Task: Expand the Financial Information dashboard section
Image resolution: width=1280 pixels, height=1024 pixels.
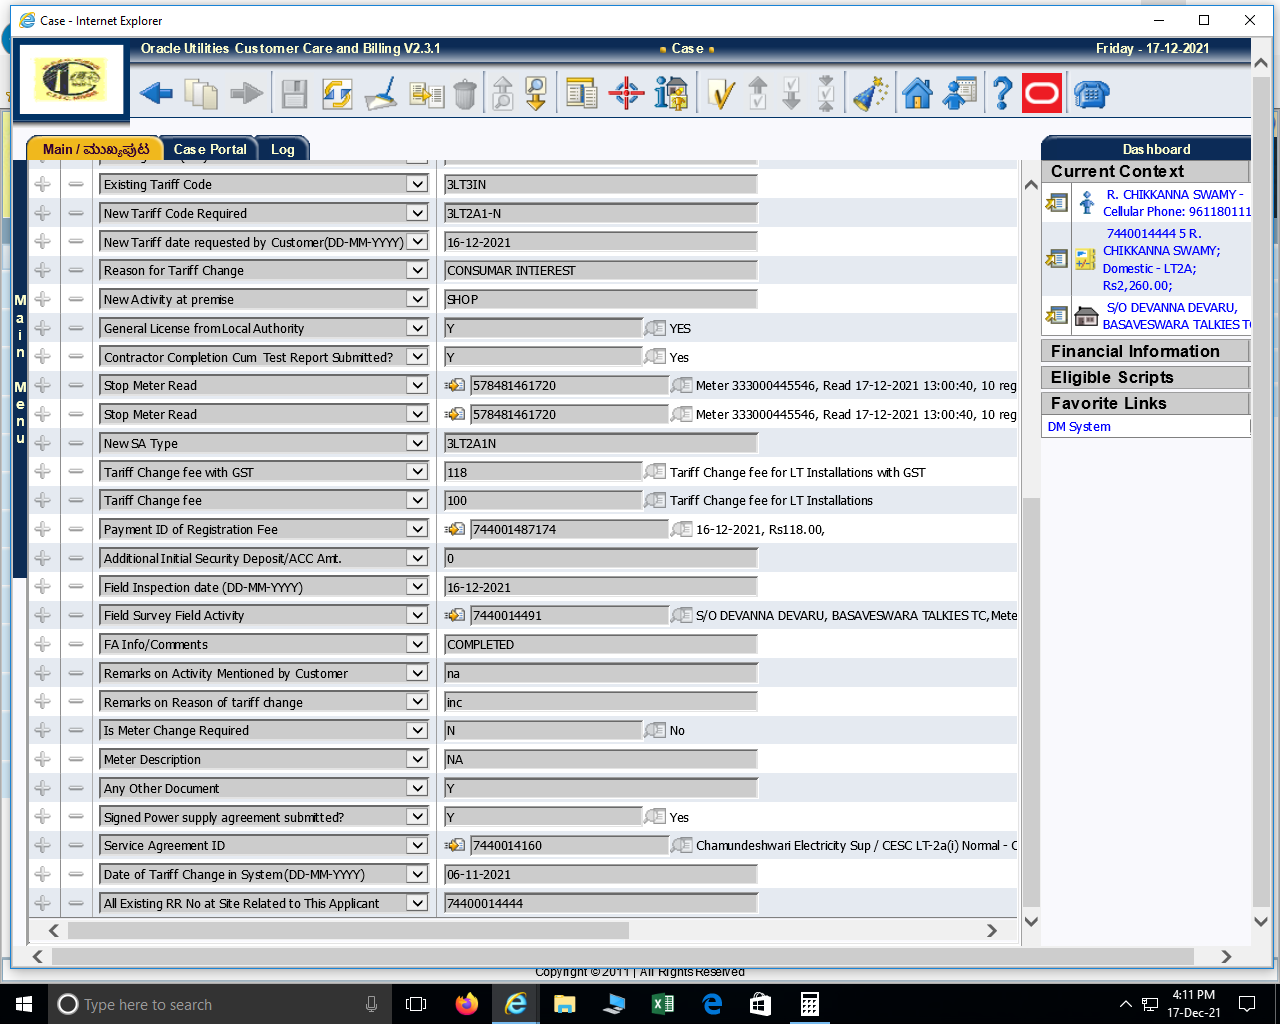Action: 1145,351
